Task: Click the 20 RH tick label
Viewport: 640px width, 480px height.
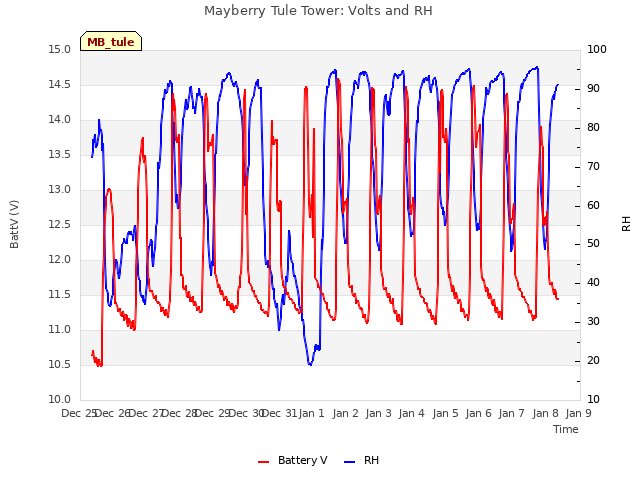Action: [x=593, y=361]
